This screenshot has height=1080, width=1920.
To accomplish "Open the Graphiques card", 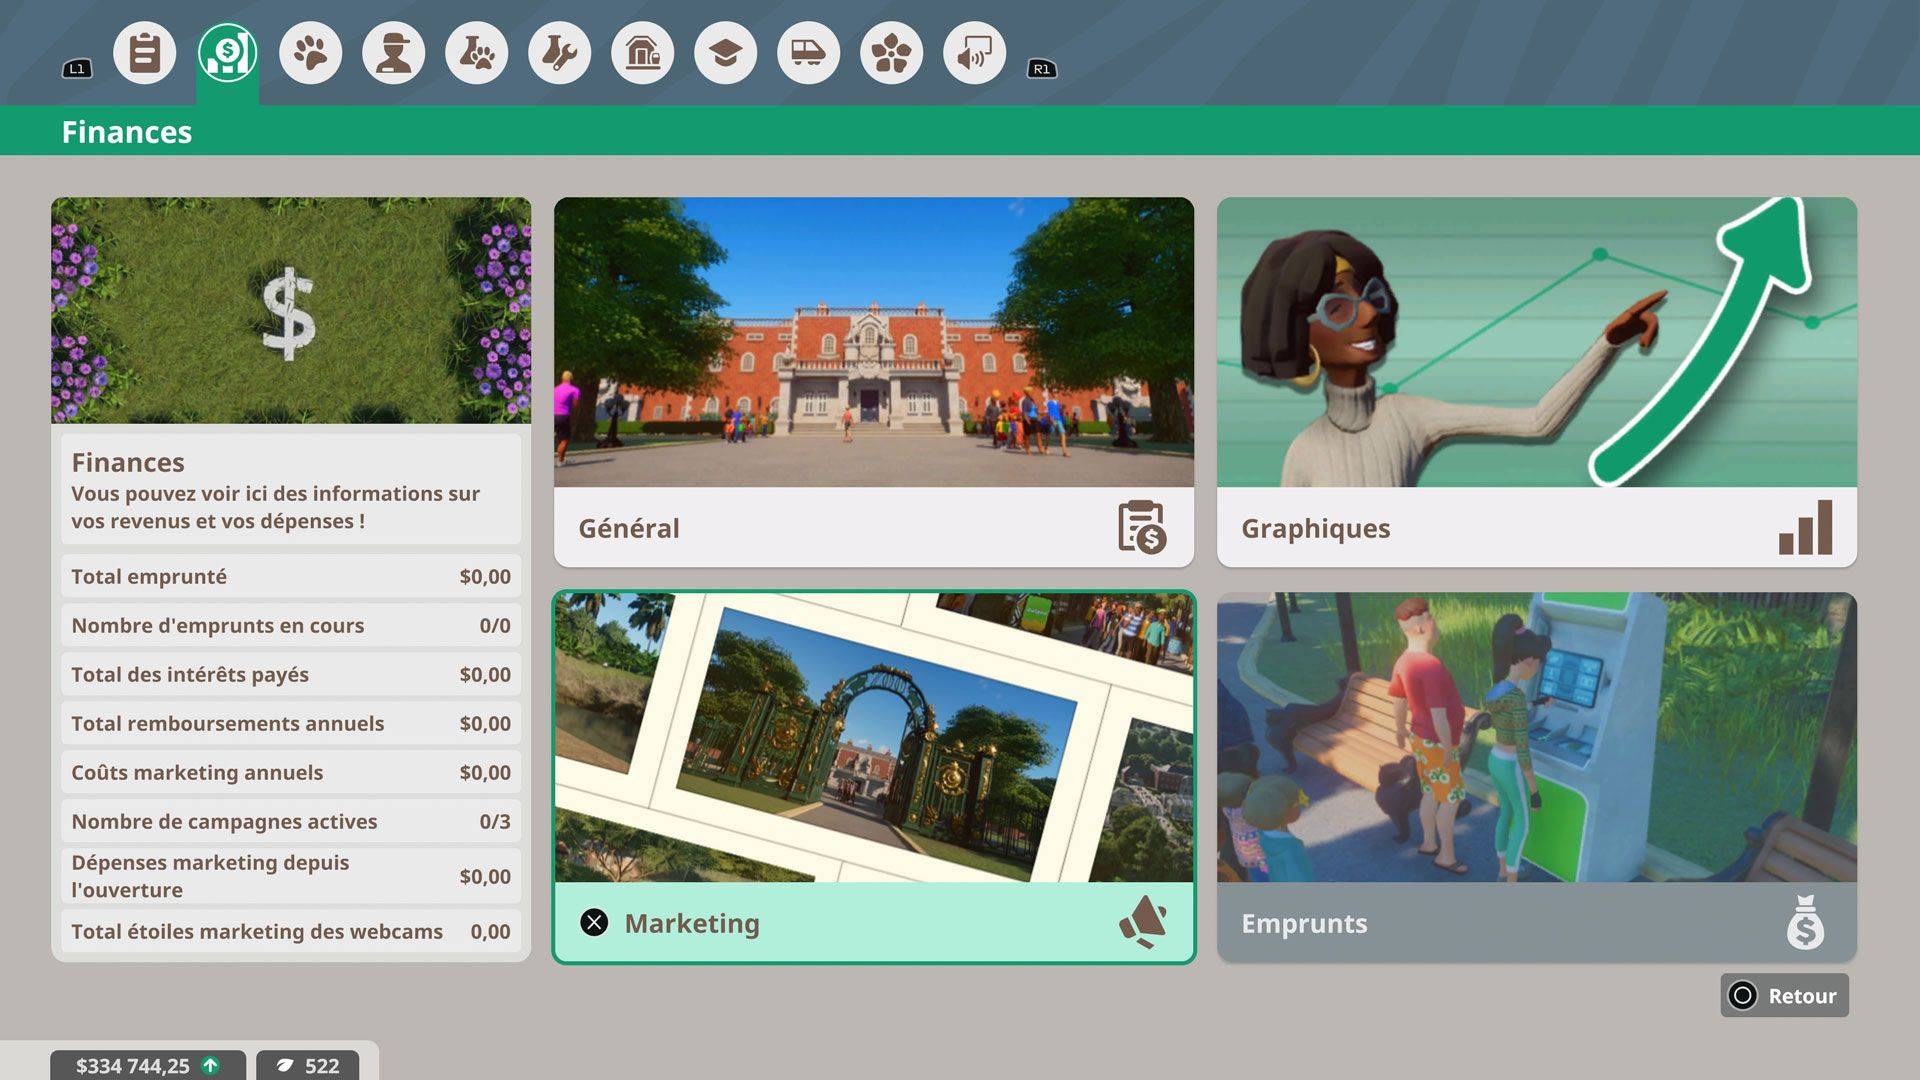I will pos(1537,382).
